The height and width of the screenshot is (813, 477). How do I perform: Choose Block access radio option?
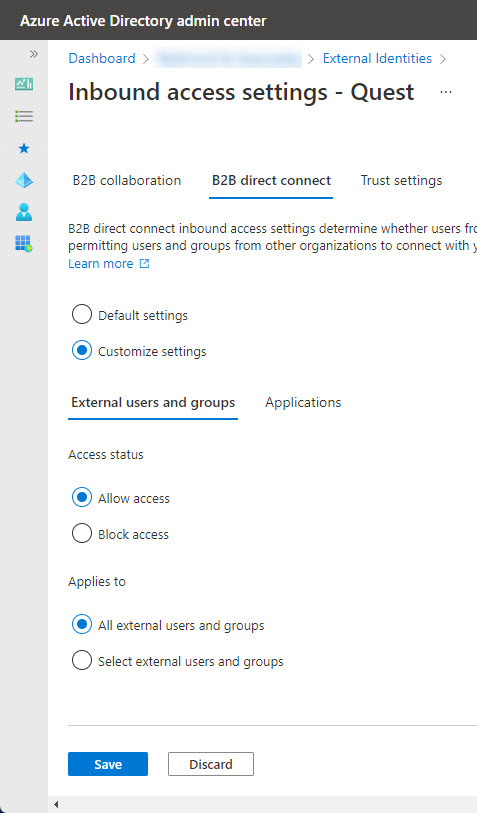pyautogui.click(x=82, y=533)
